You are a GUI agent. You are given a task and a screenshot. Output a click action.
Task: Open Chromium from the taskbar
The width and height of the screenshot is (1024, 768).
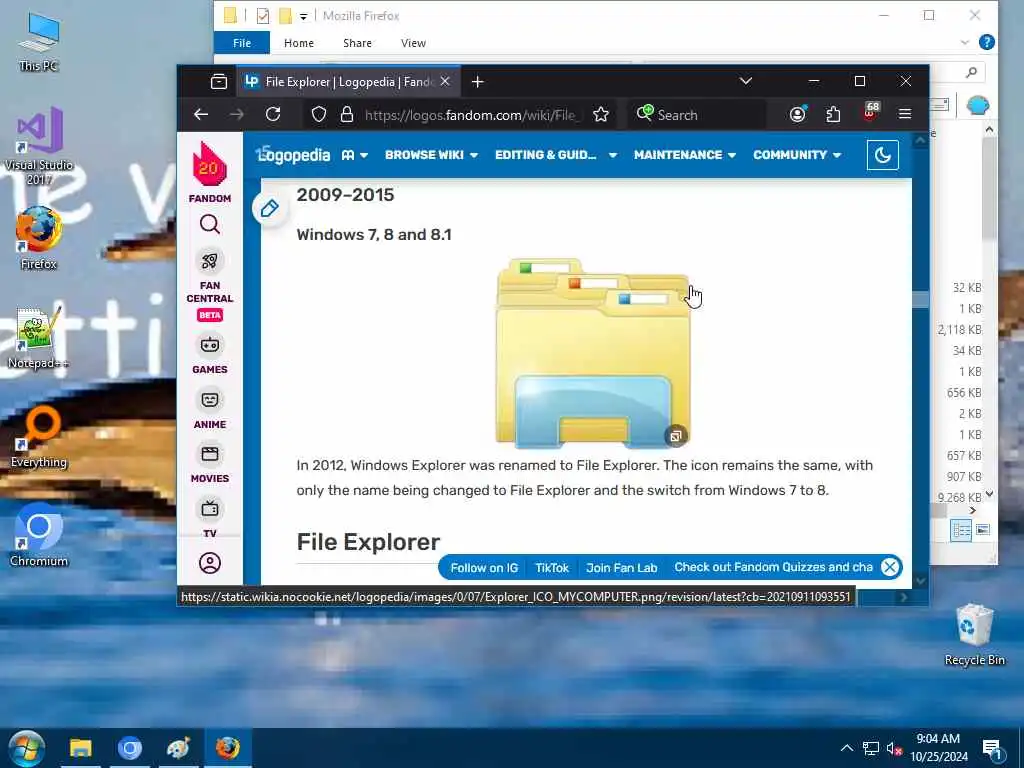coord(129,748)
